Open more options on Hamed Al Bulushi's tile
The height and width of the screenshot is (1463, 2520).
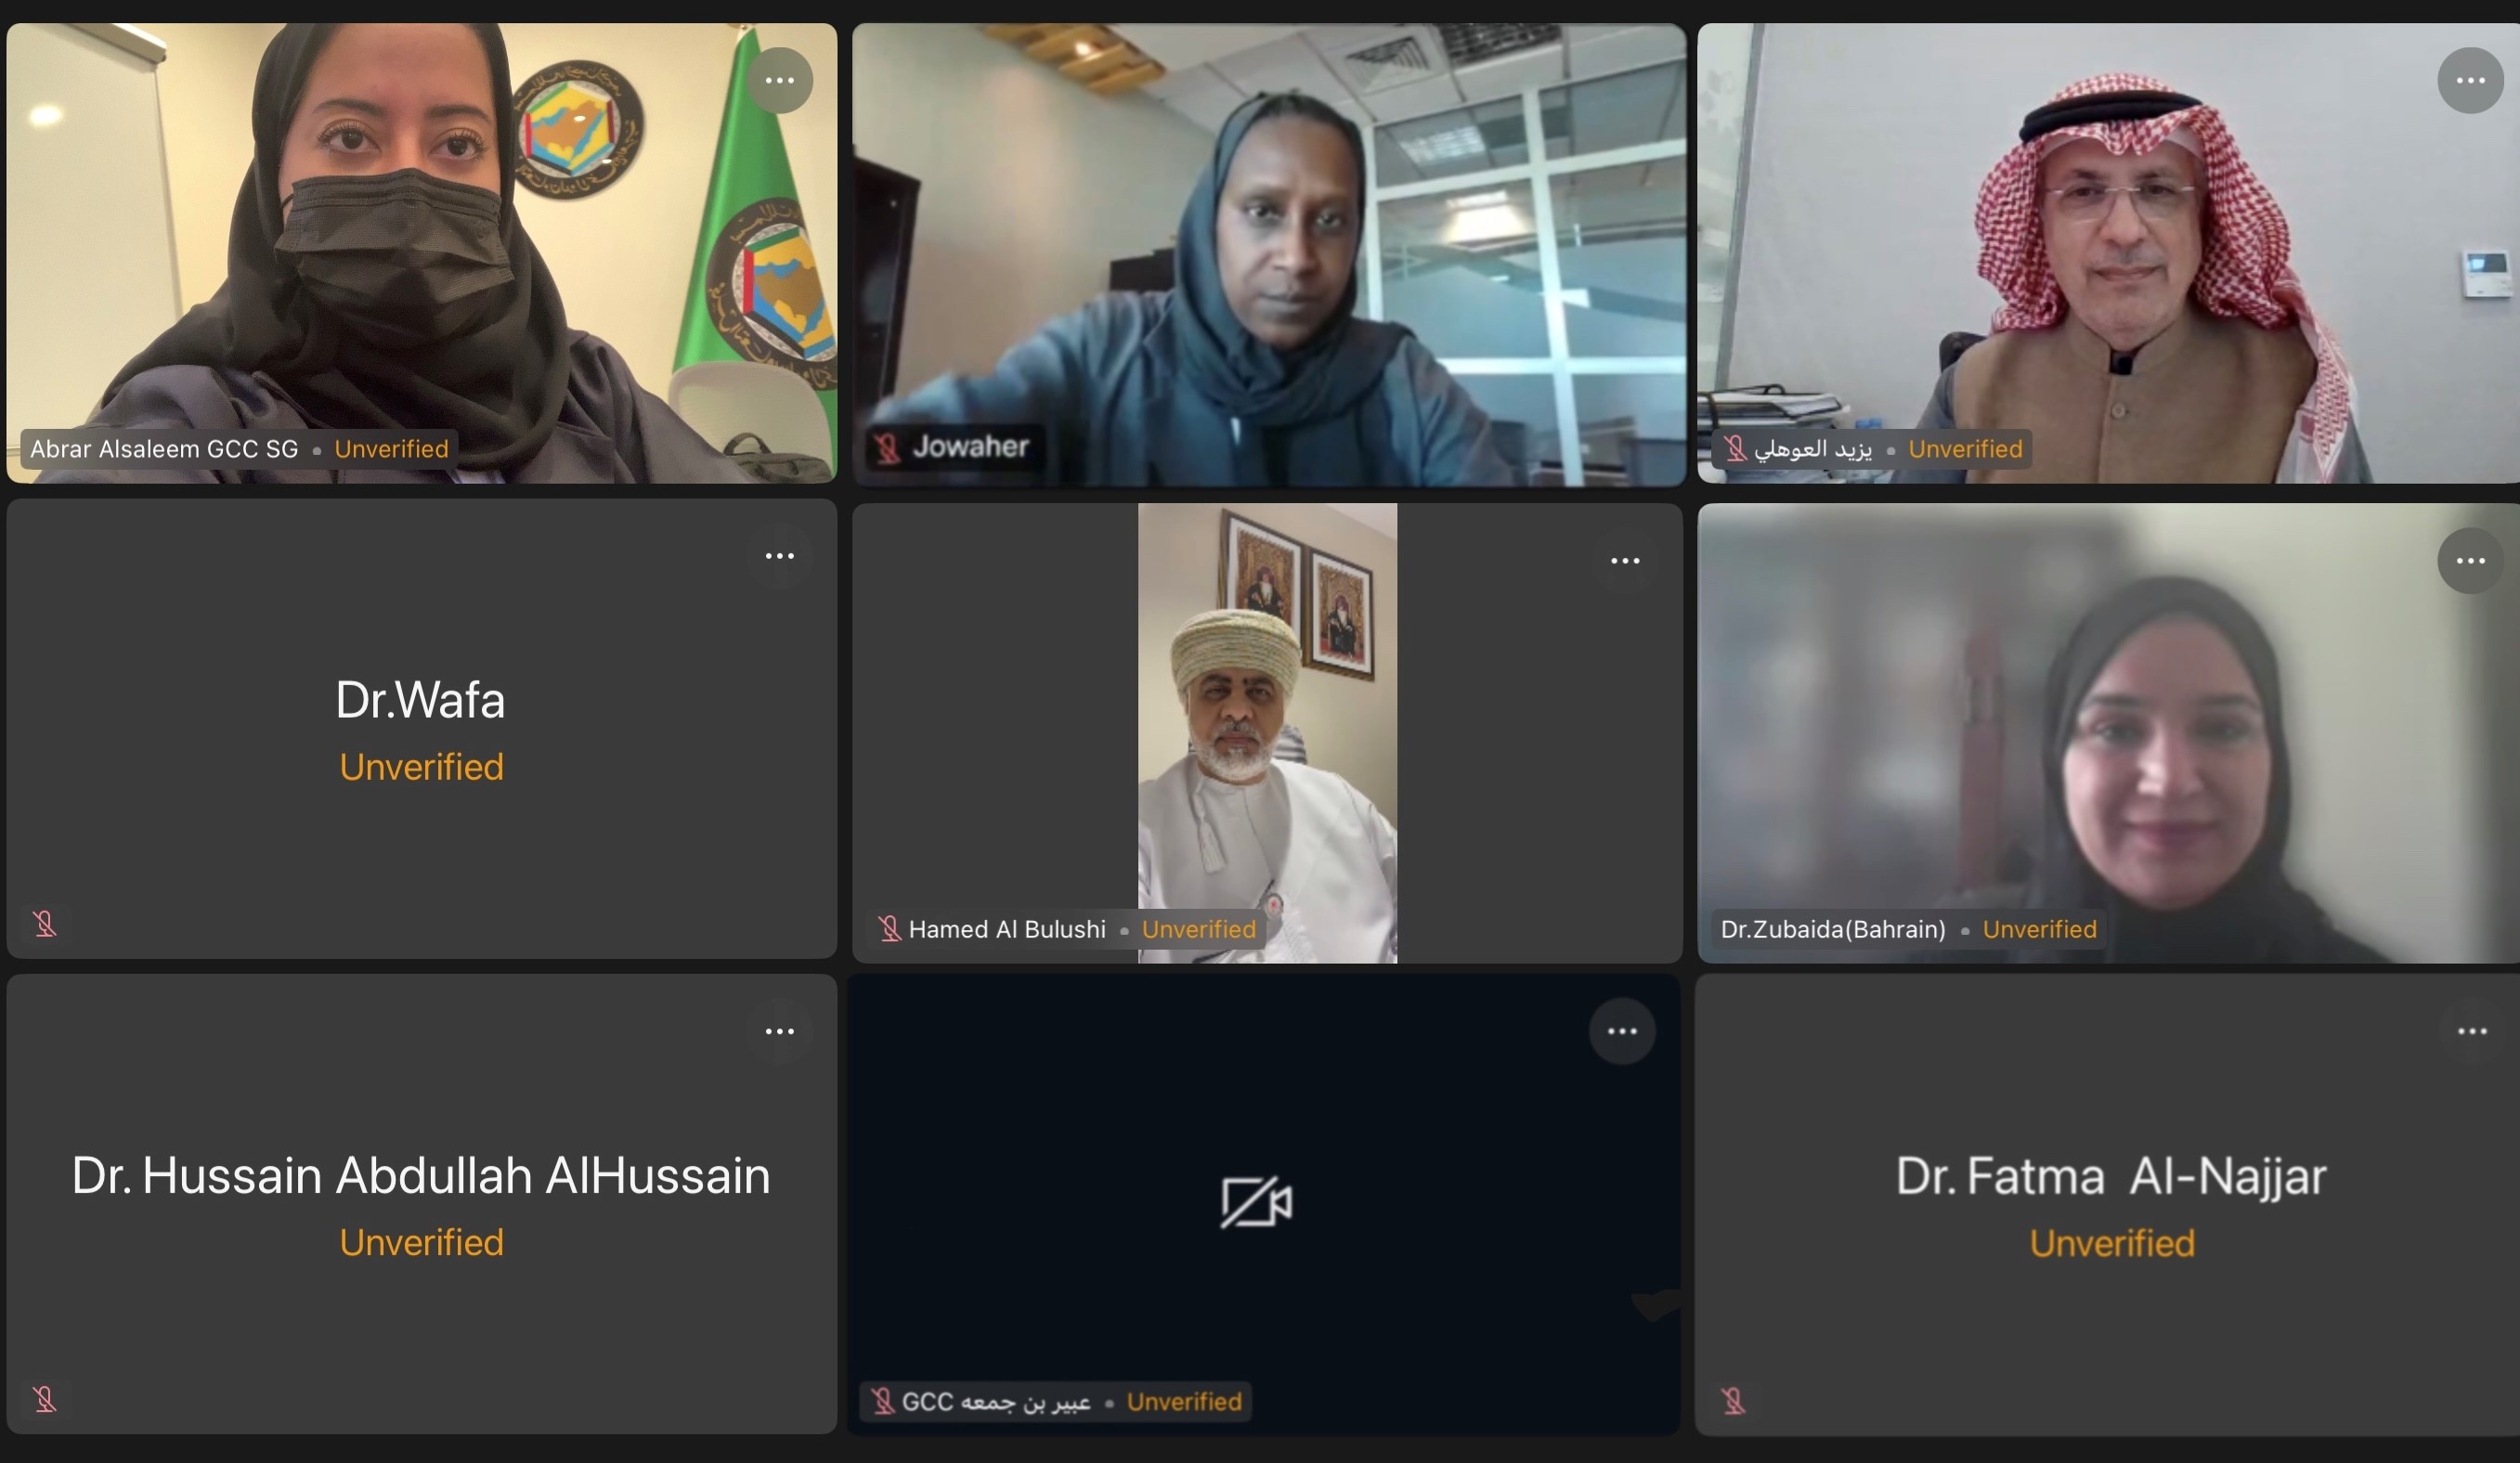click(x=1625, y=561)
